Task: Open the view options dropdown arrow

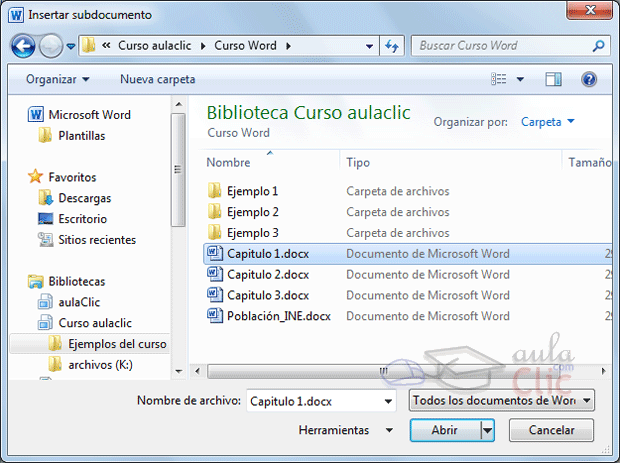Action: pyautogui.click(x=520, y=79)
